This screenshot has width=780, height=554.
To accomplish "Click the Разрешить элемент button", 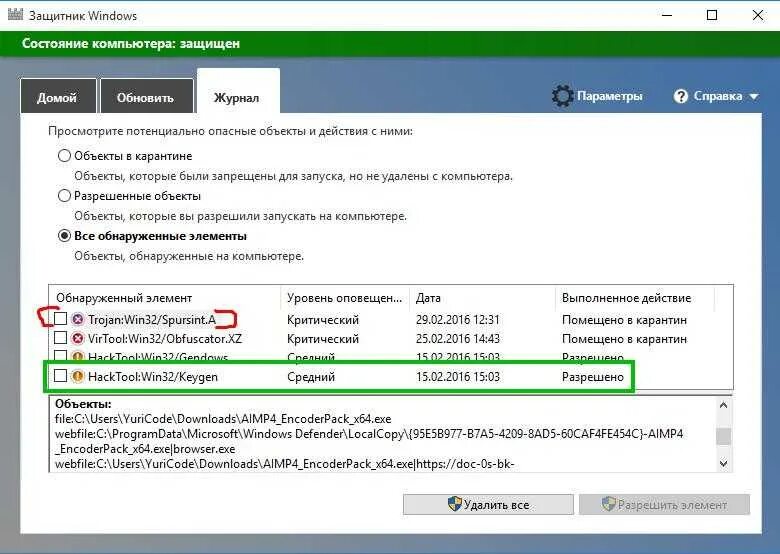I will click(x=664, y=505).
